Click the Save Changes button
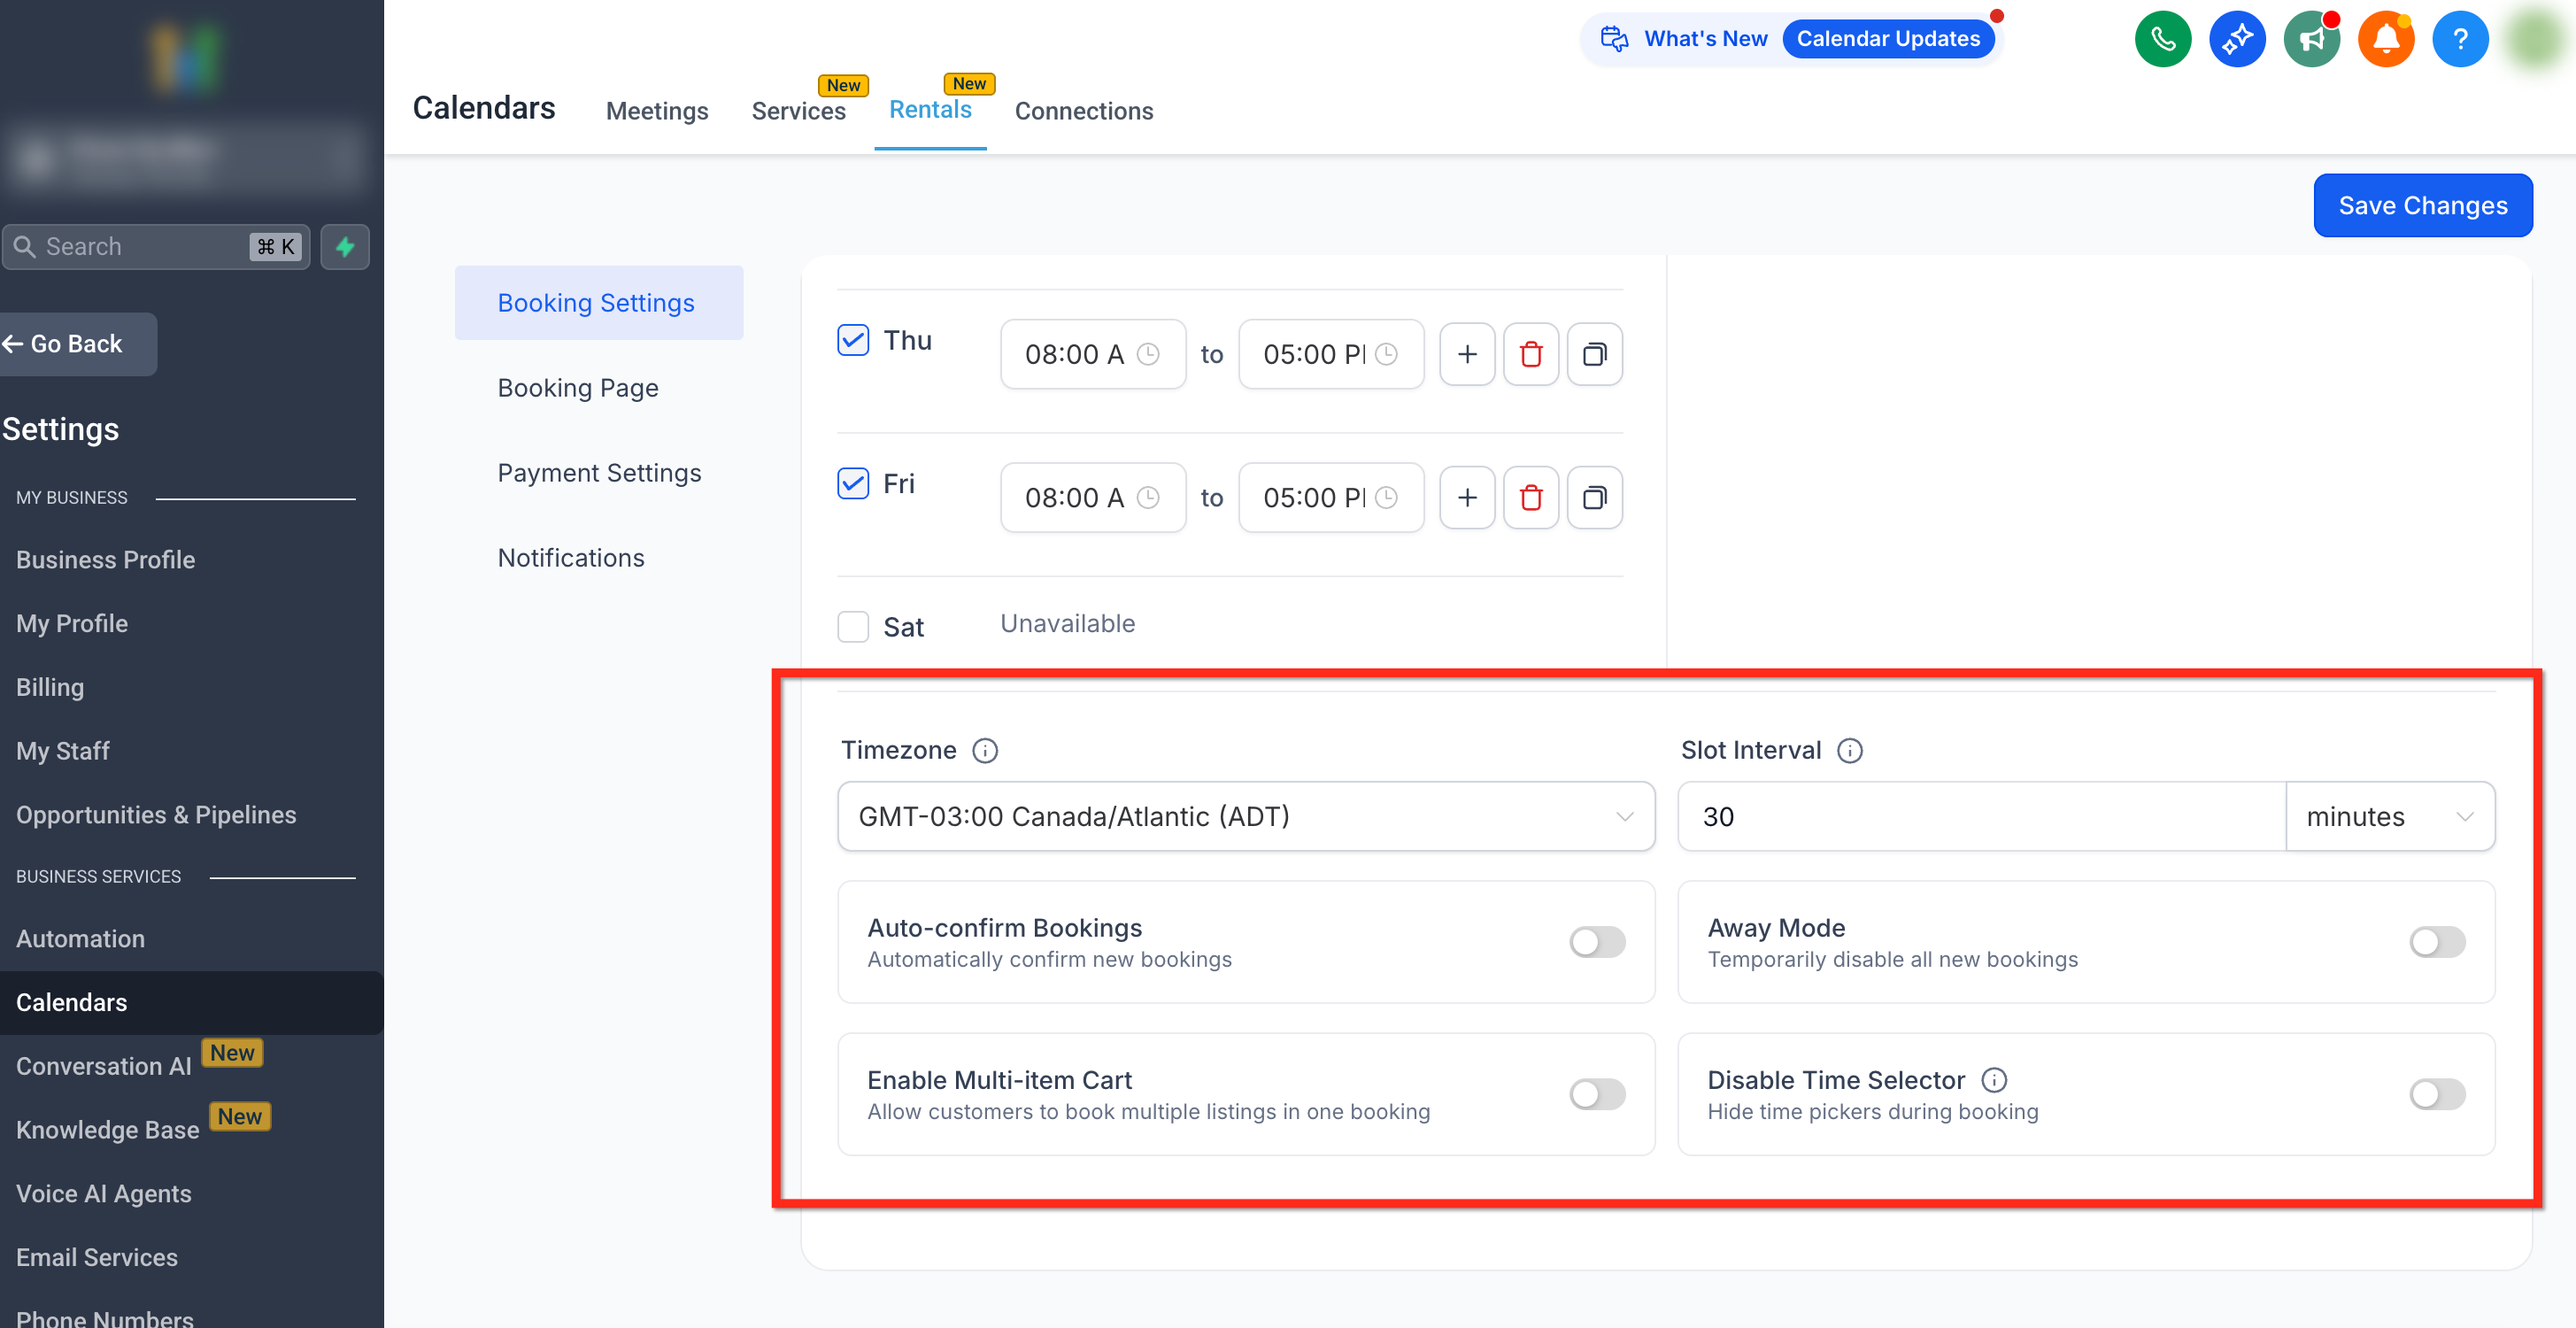Viewport: 2576px width, 1328px height. point(2421,205)
